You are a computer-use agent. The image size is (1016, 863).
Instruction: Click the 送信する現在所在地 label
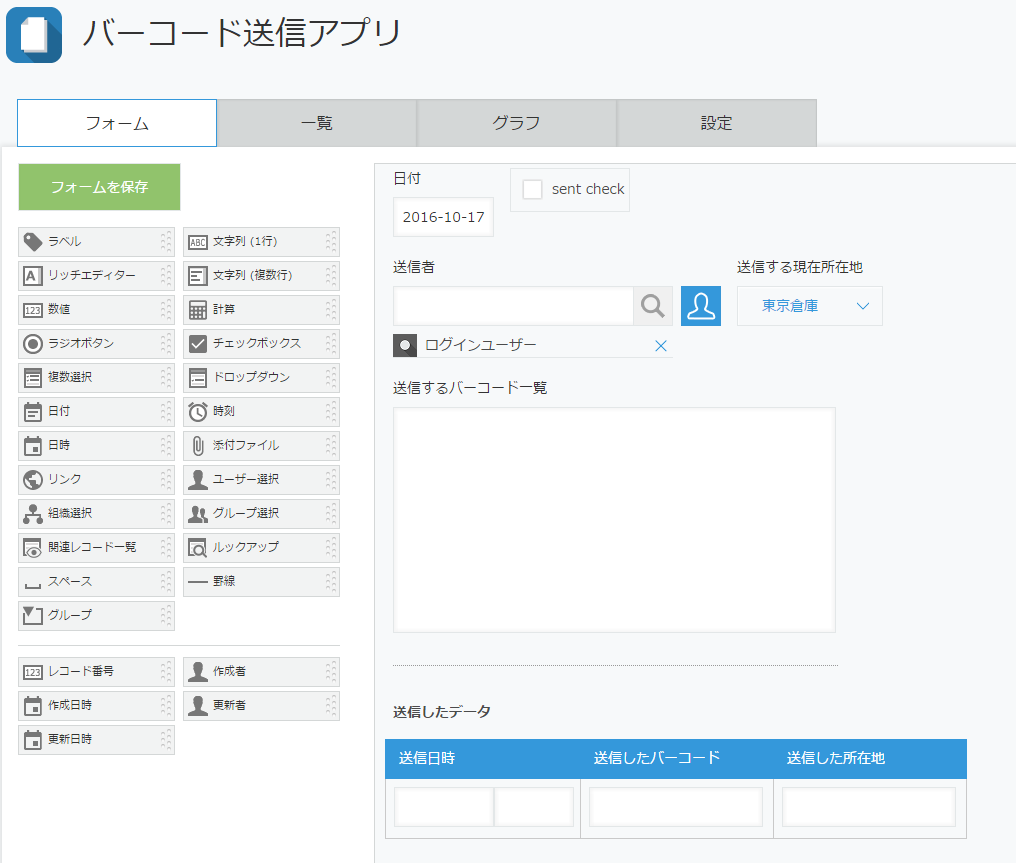click(x=800, y=267)
